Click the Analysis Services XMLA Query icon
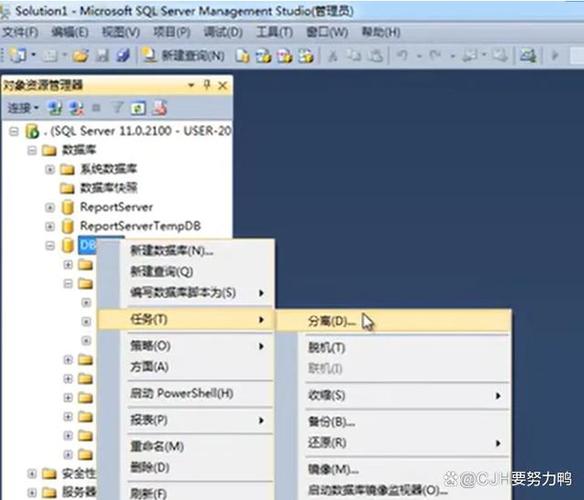 306,56
